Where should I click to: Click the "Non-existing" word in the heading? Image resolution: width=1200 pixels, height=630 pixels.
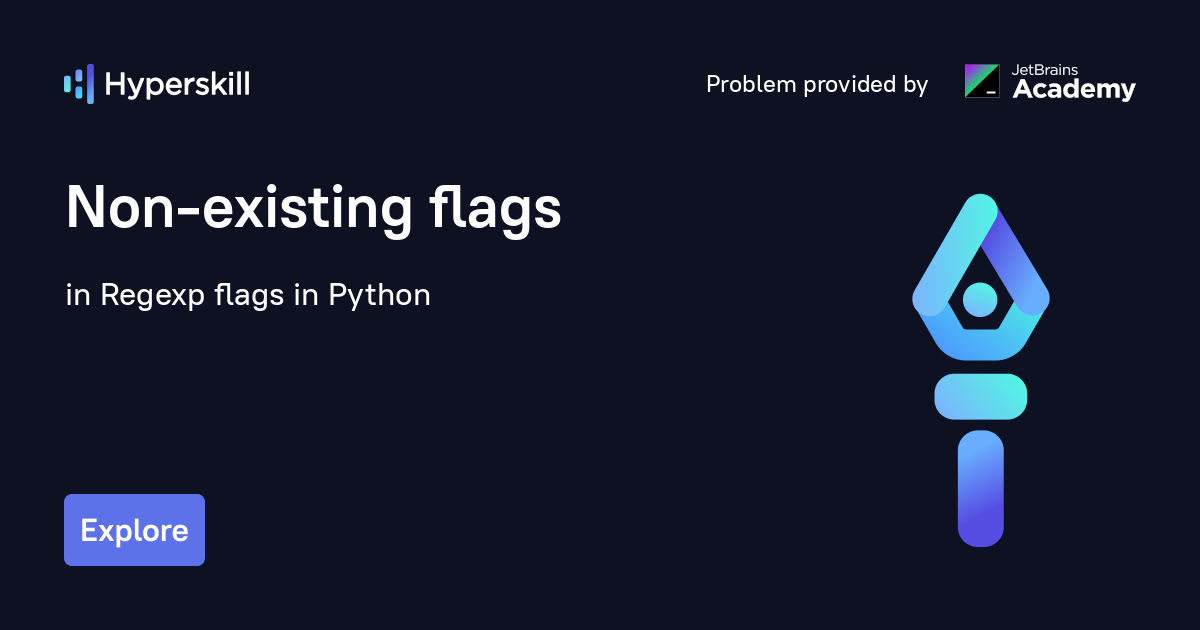238,208
